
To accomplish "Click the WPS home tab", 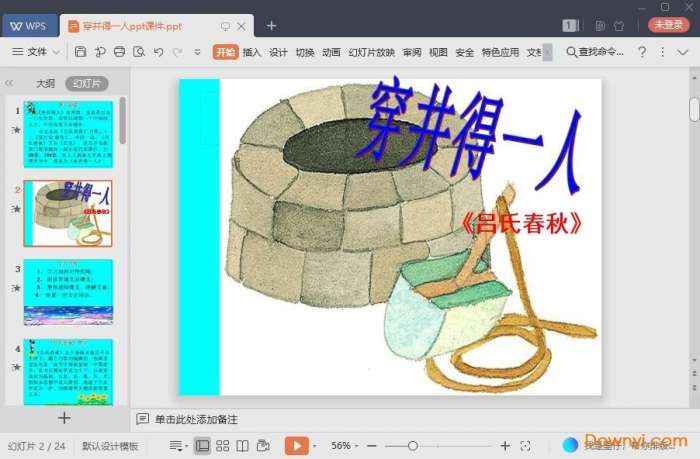I will [x=29, y=26].
